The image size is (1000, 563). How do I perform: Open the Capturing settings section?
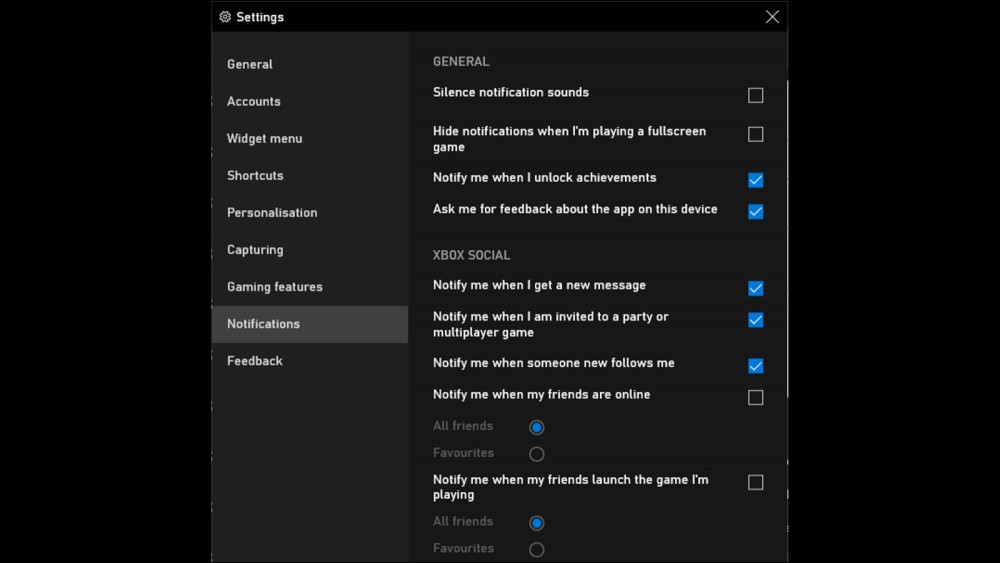(x=310, y=249)
